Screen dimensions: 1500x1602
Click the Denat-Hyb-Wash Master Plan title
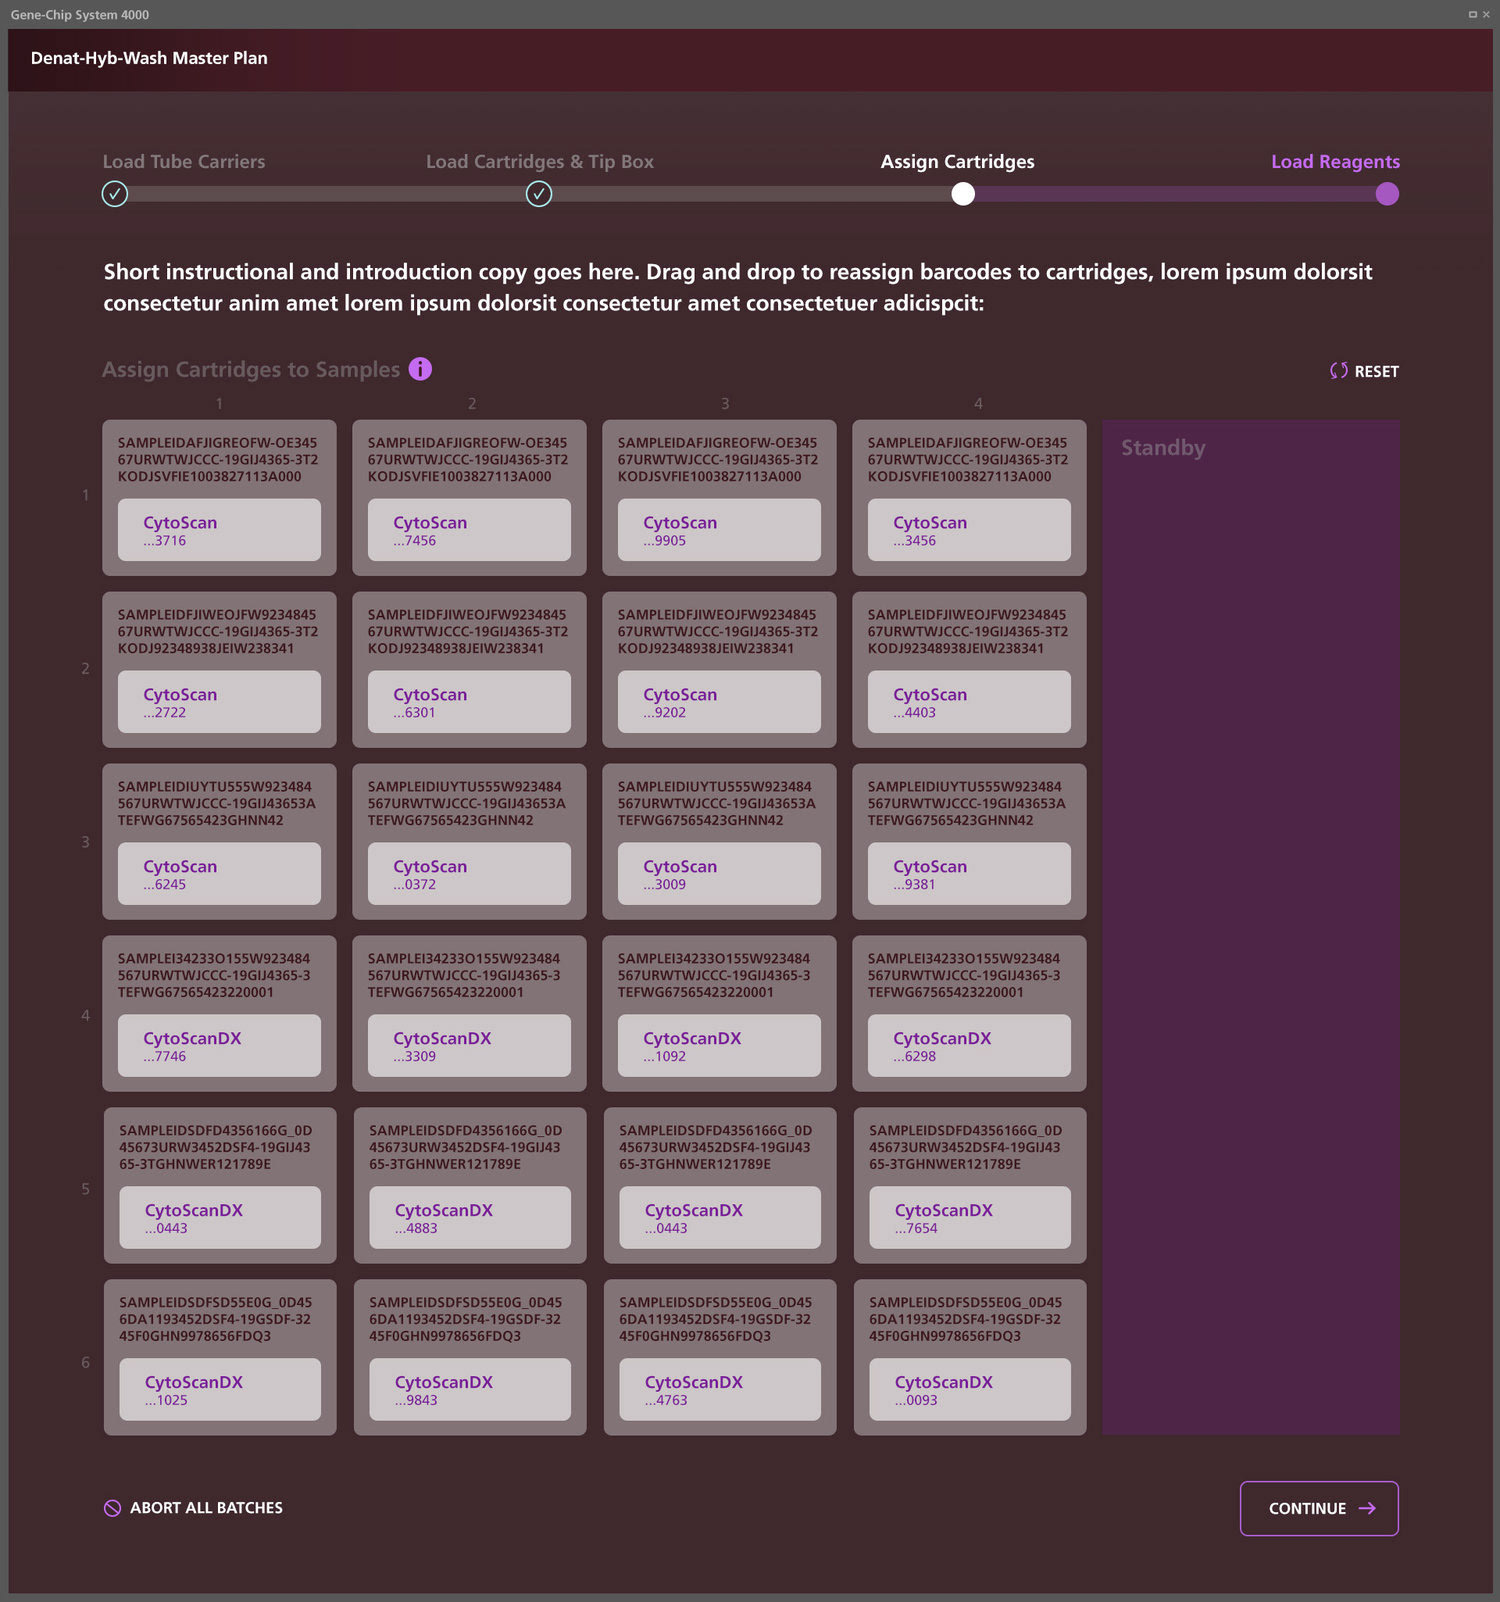tap(149, 58)
